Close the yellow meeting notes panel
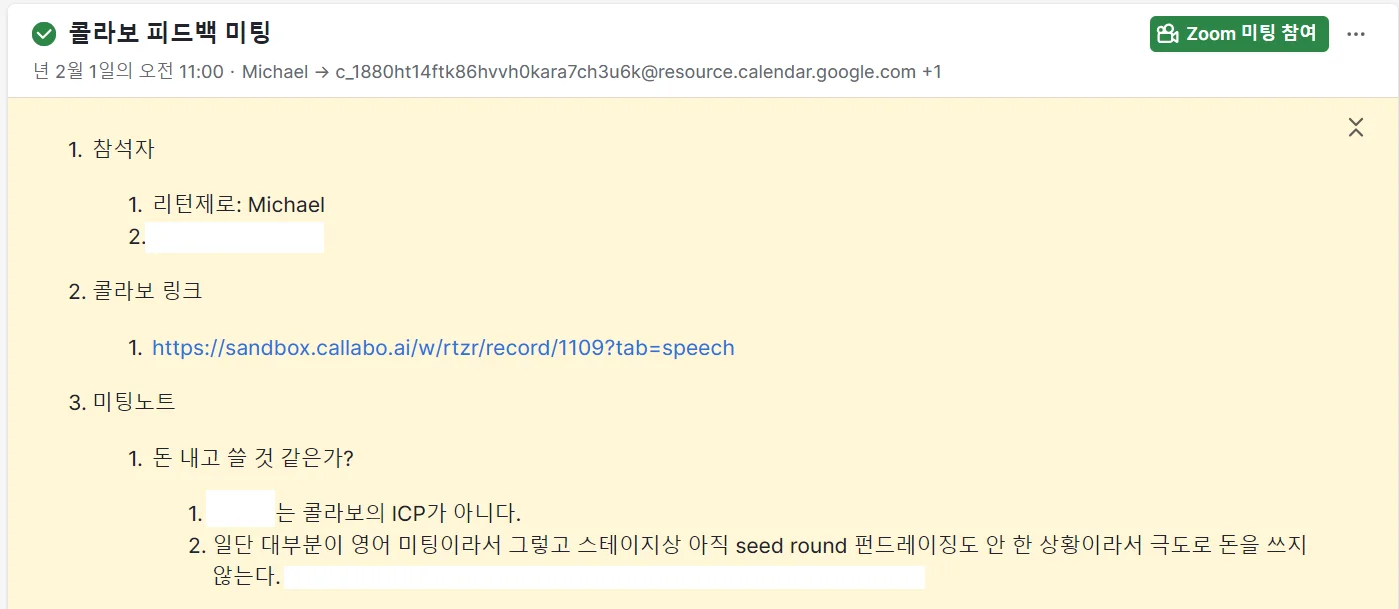Image resolution: width=1399 pixels, height=609 pixels. pos(1356,127)
